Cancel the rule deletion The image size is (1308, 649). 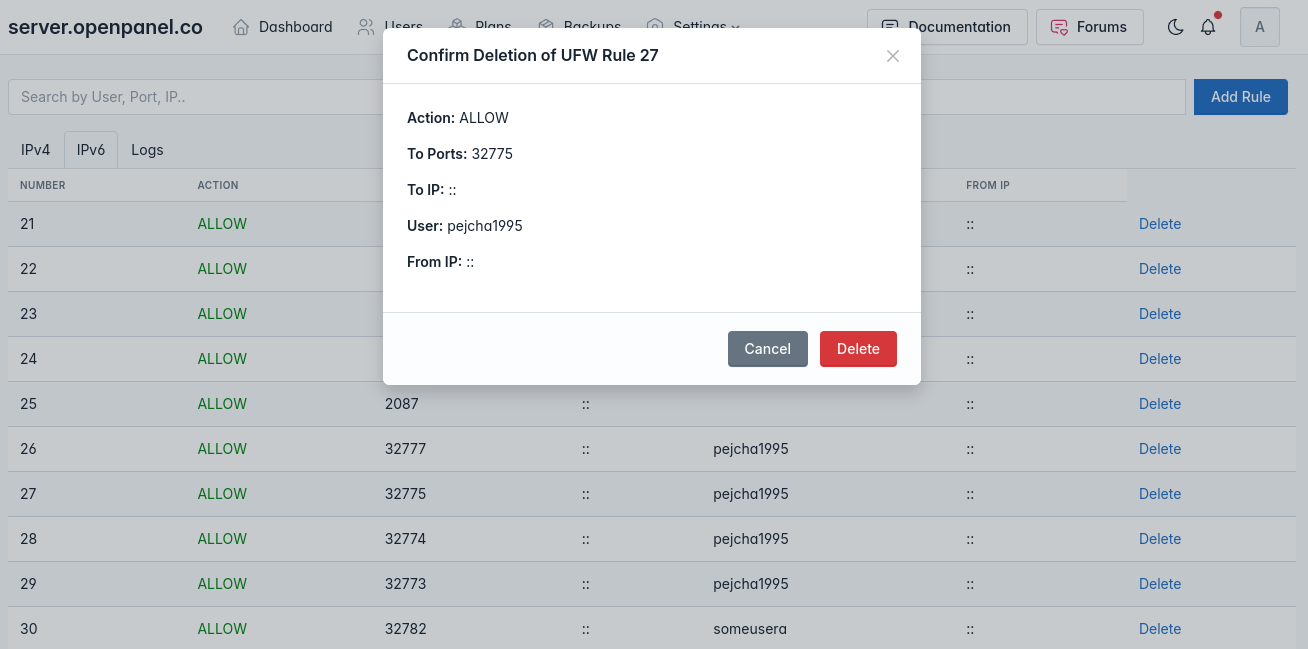coord(767,349)
